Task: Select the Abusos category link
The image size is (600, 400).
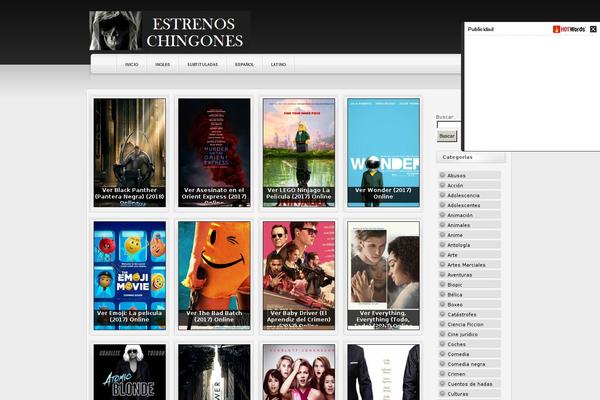Action: click(457, 176)
